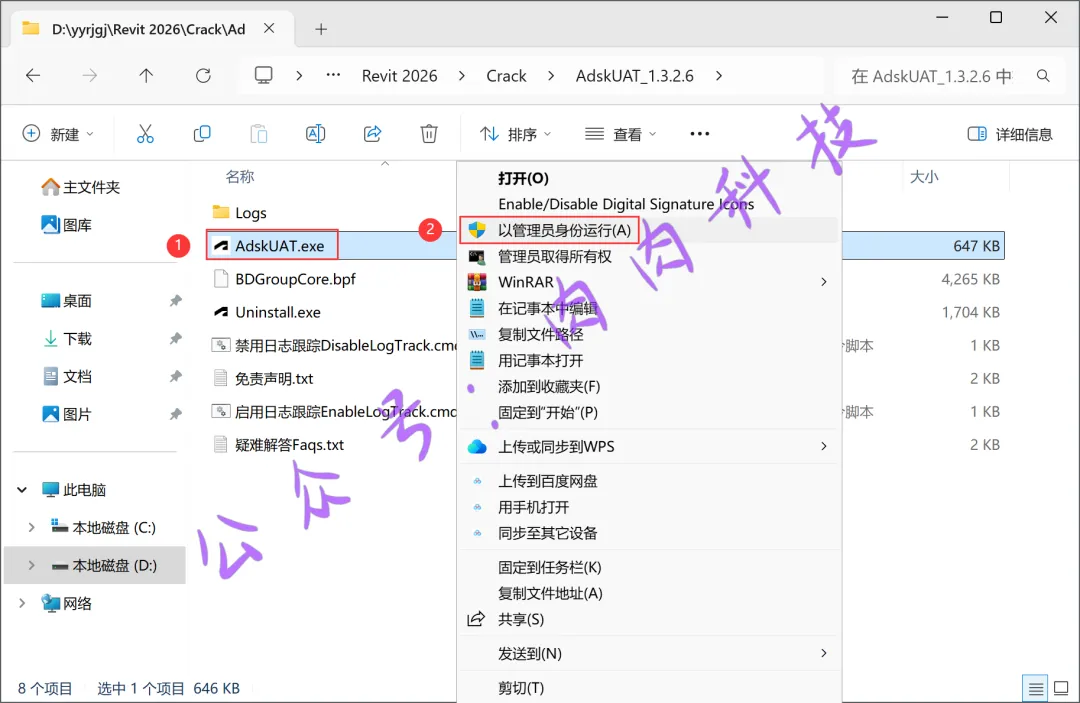Expand the 网络 tree node
Image resolution: width=1080 pixels, height=703 pixels.
click(22, 603)
